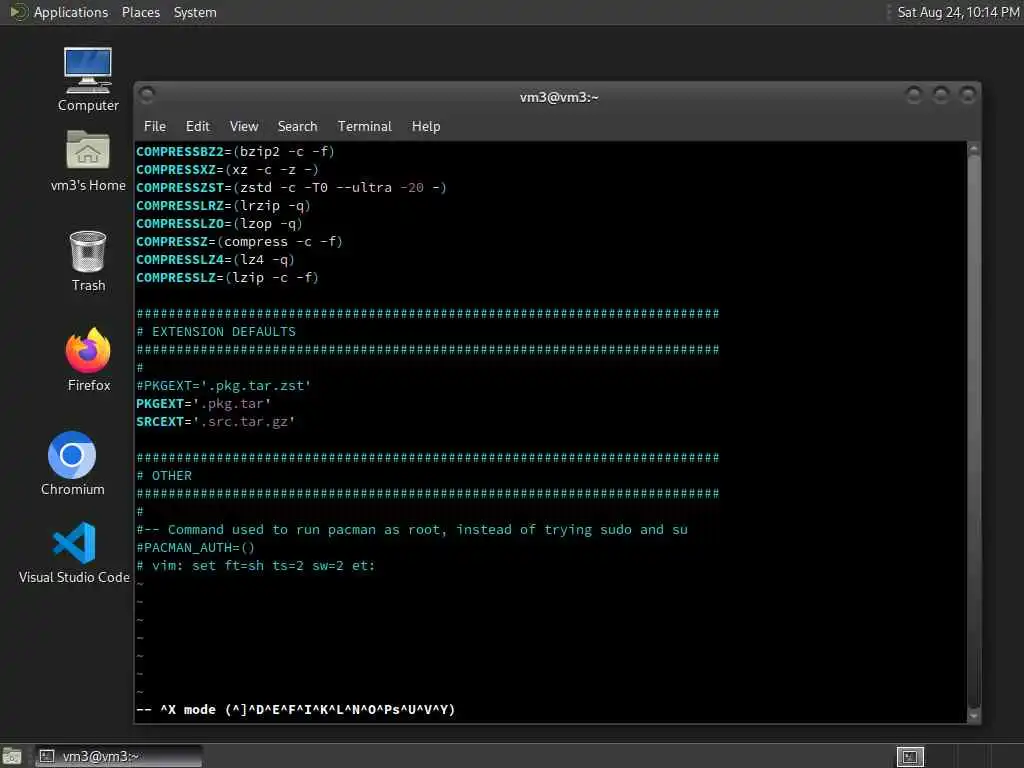Click the clock showing Sat Aug 24
This screenshot has width=1024, height=768.
(x=957, y=12)
